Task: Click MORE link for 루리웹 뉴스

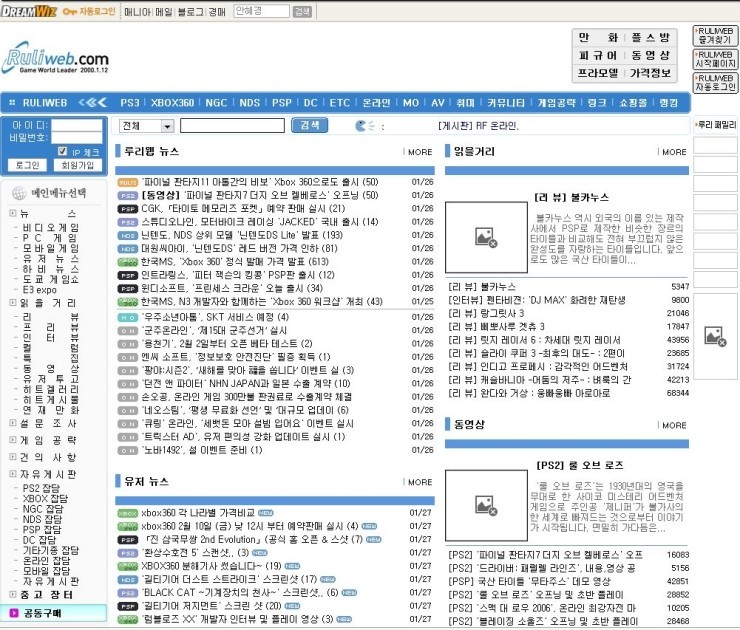Action: 420,152
